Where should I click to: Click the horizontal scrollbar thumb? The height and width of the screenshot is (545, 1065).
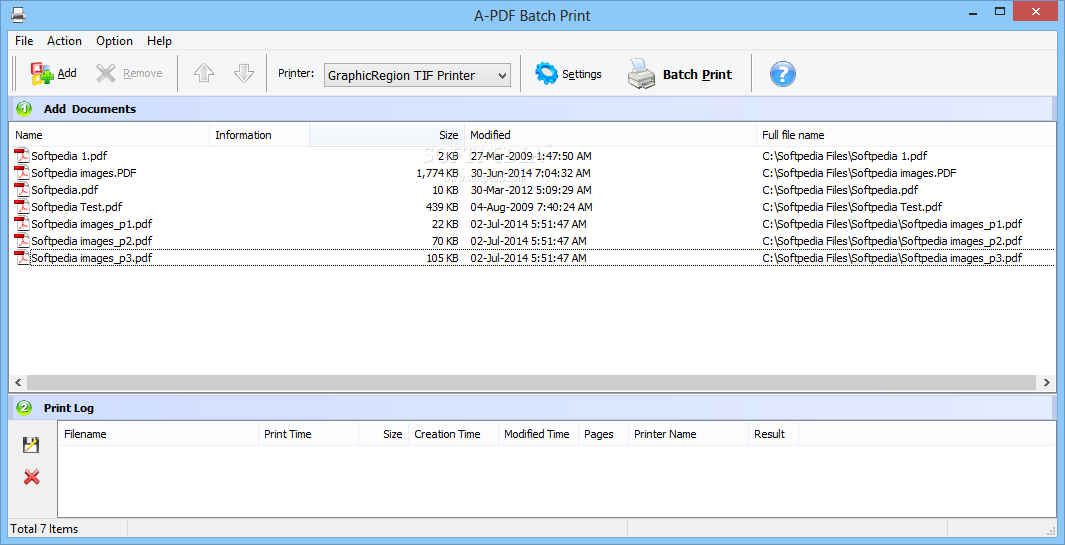coord(532,383)
